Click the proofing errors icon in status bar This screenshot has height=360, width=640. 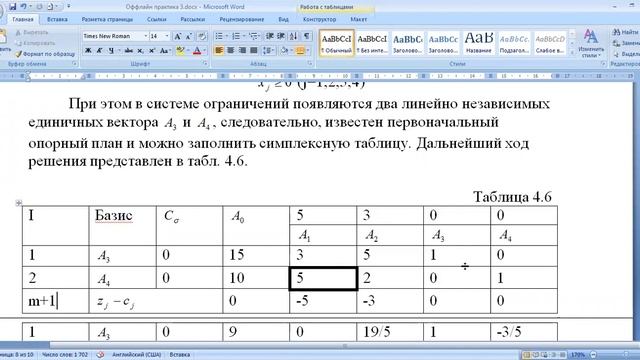tap(100, 355)
